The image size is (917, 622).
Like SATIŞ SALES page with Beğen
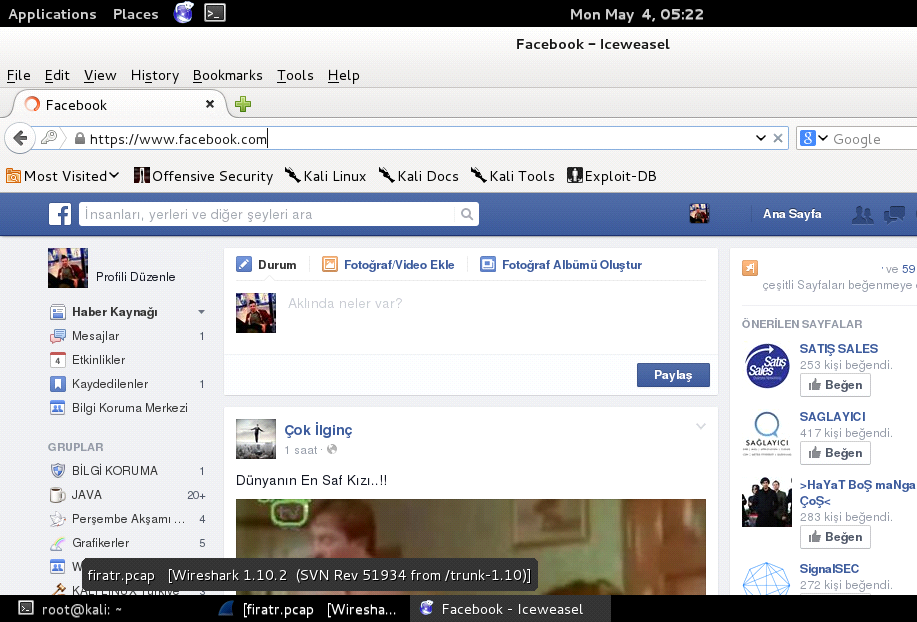pyautogui.click(x=835, y=385)
